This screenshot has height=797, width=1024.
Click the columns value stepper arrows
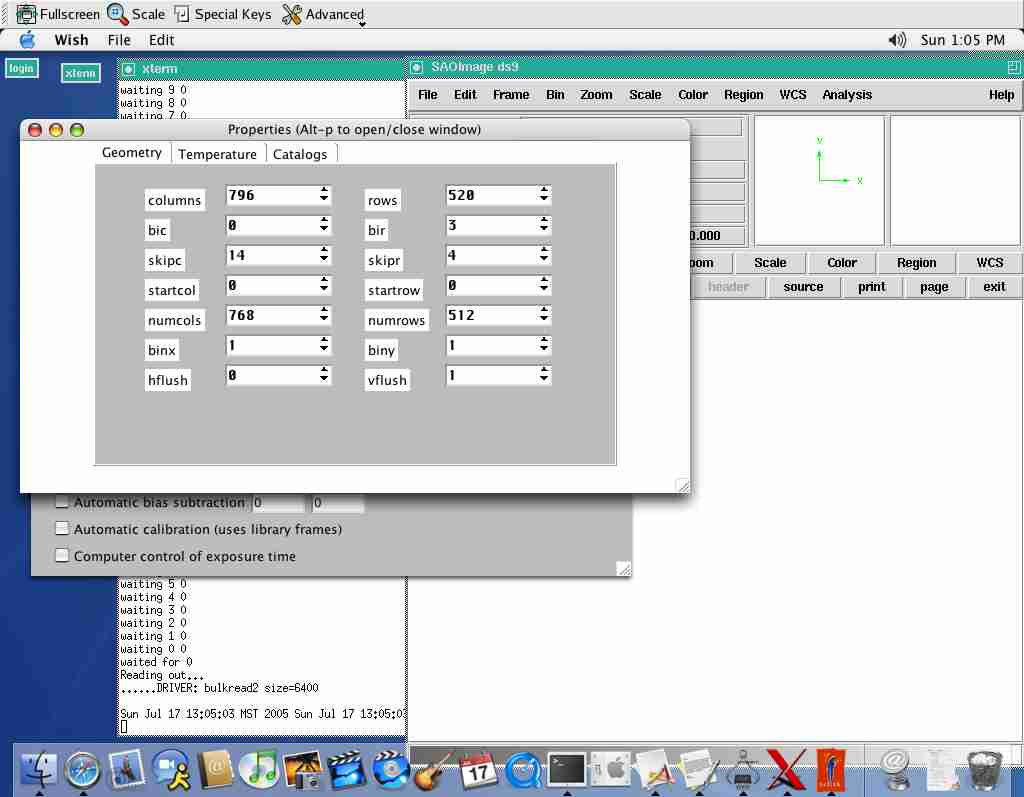point(324,194)
